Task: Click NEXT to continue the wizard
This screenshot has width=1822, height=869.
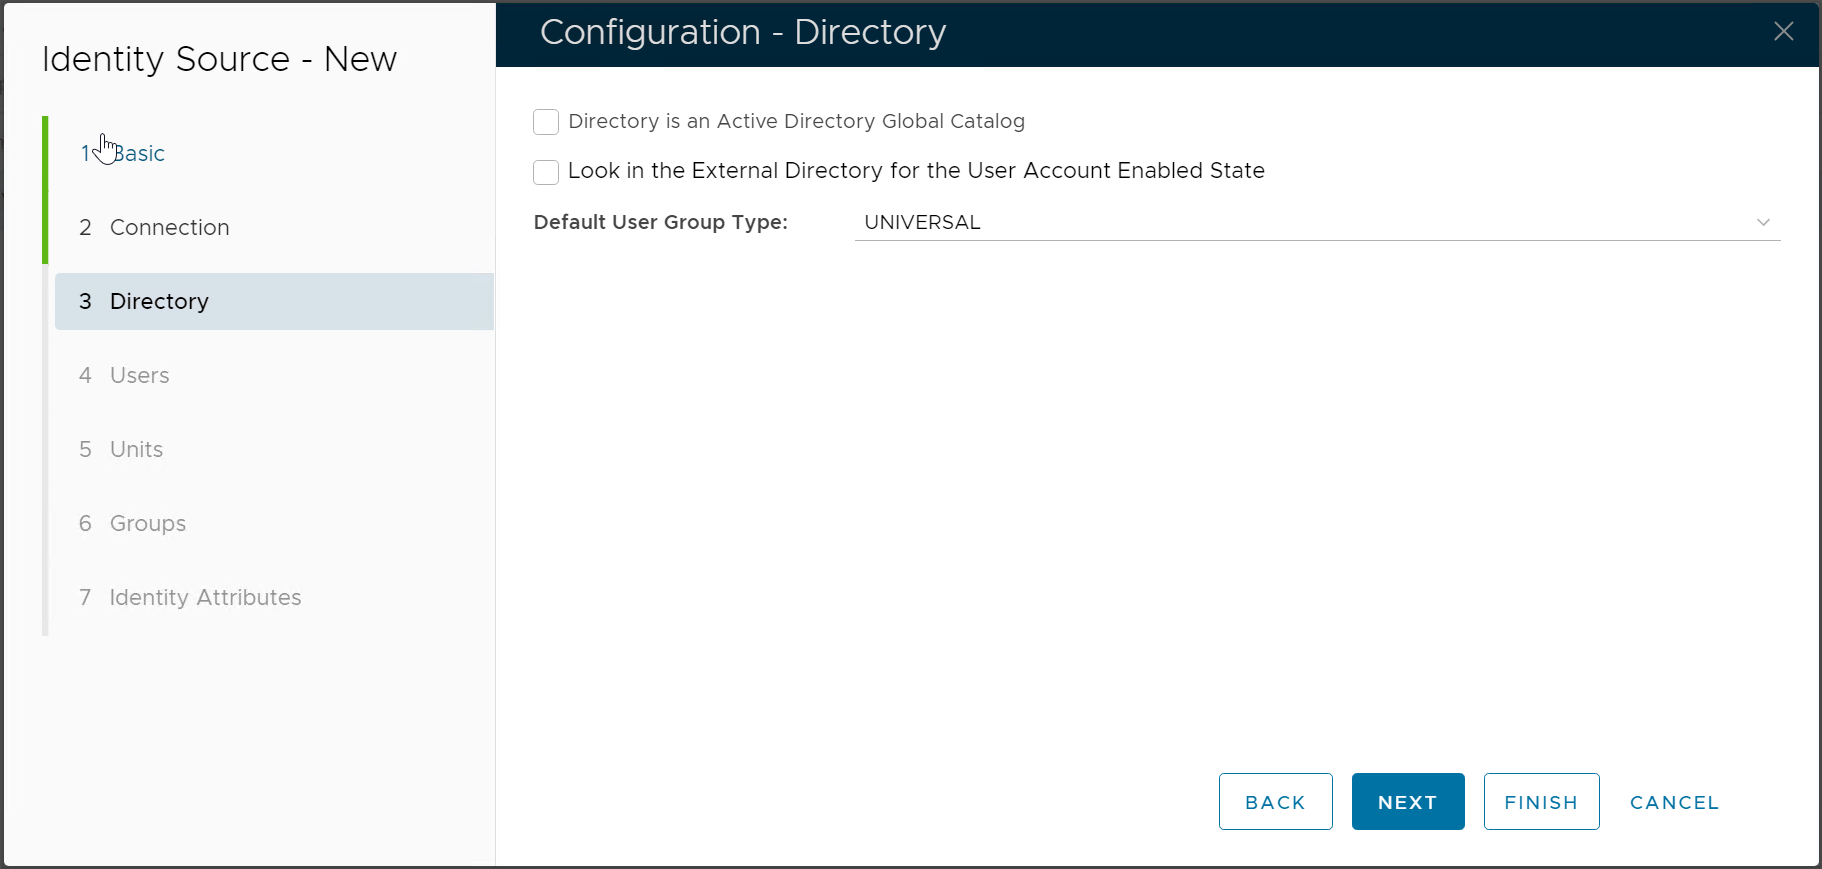Action: [x=1407, y=802]
